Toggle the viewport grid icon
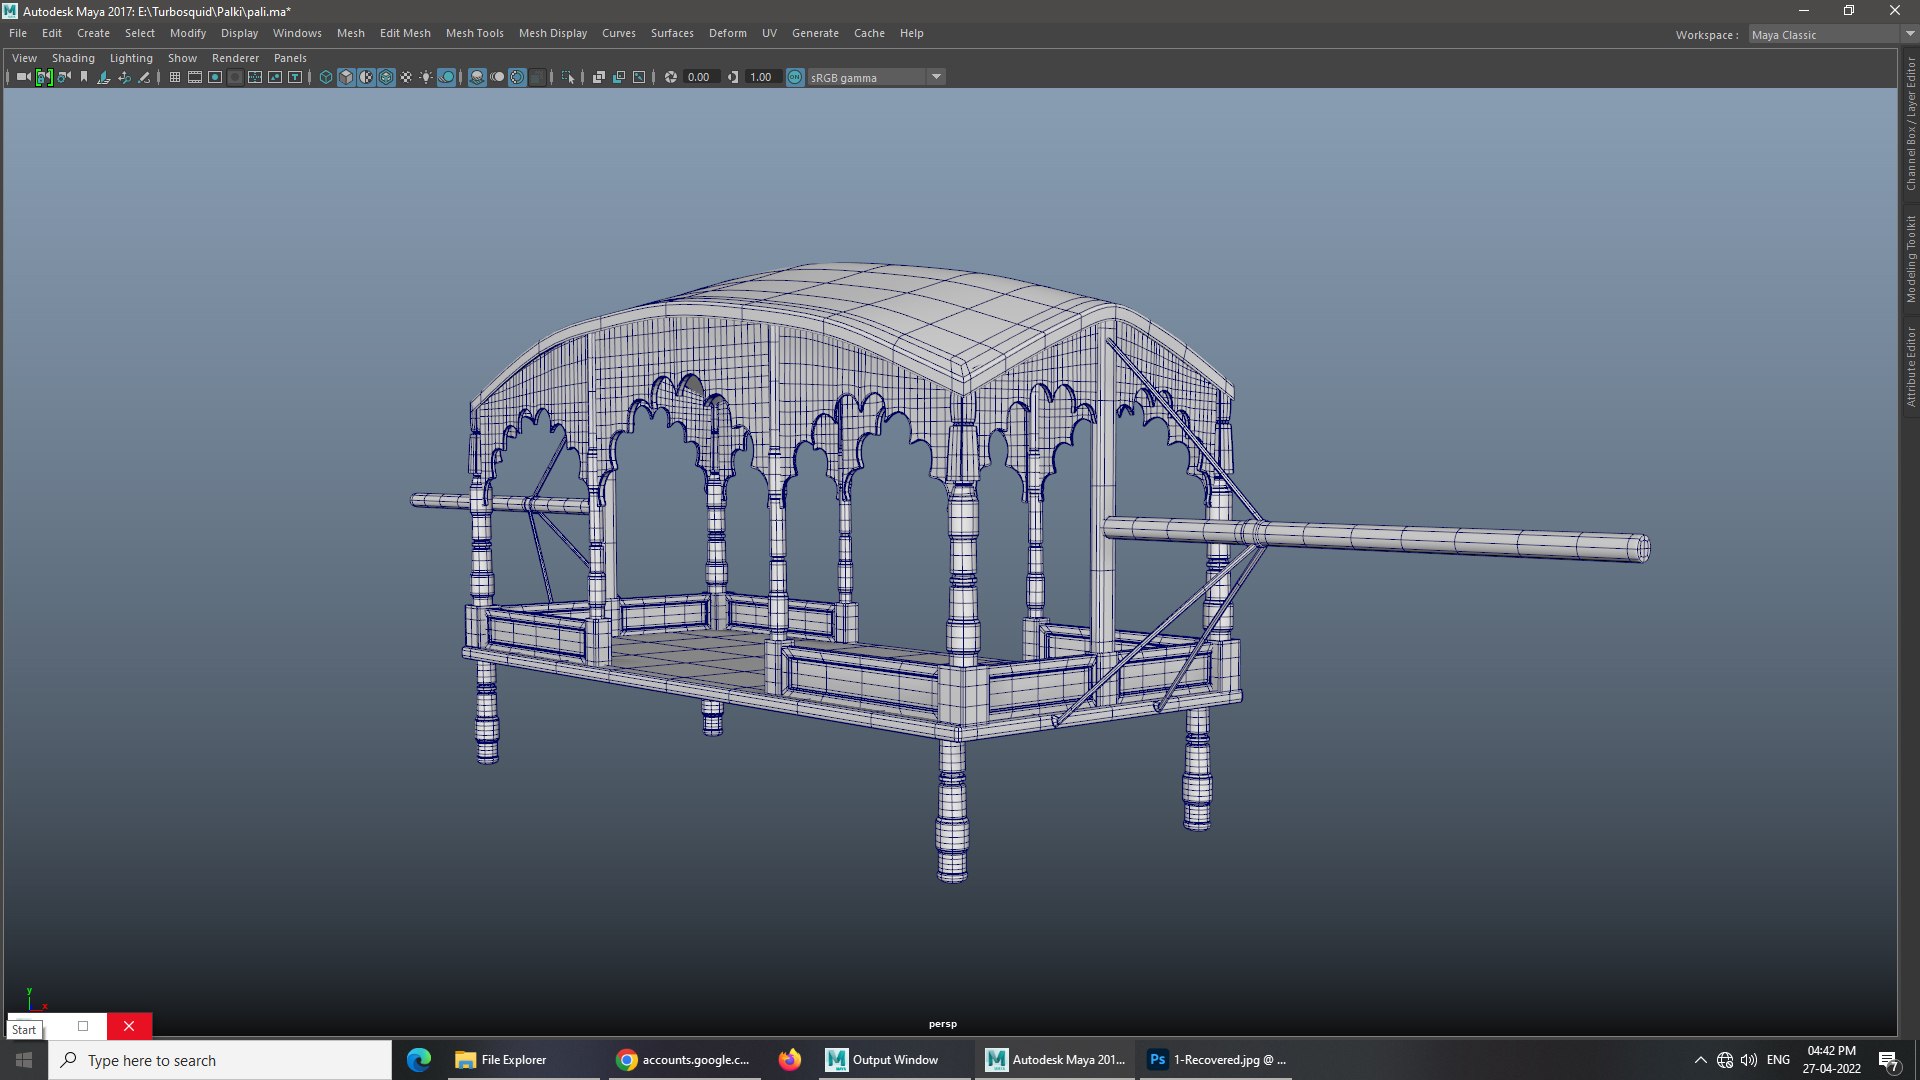This screenshot has width=1920, height=1080. (x=175, y=77)
